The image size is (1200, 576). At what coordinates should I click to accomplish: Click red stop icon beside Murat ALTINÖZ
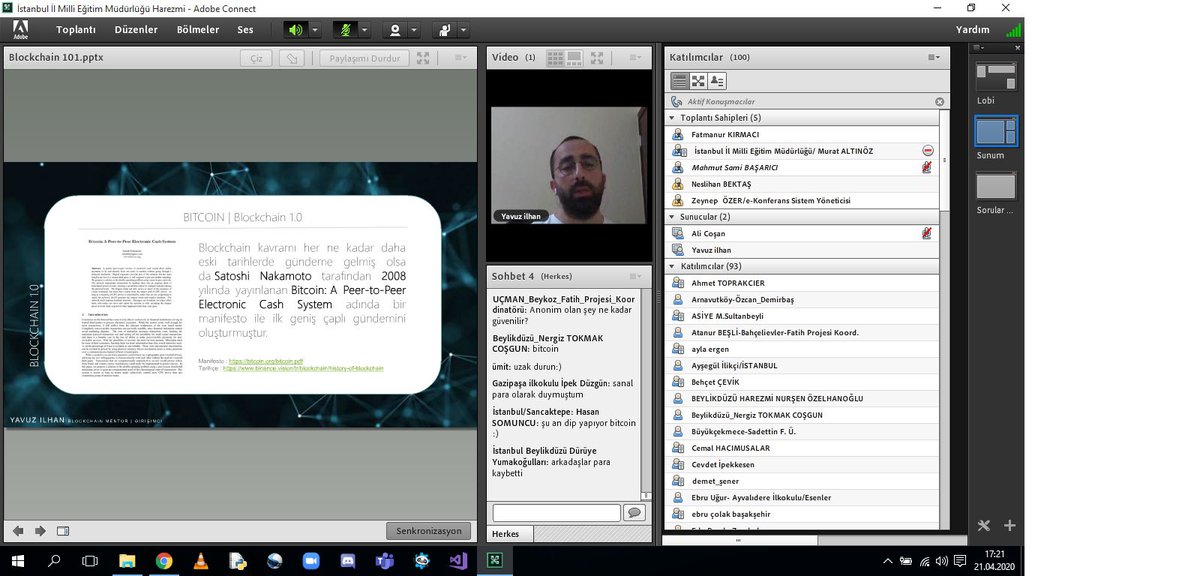point(928,151)
